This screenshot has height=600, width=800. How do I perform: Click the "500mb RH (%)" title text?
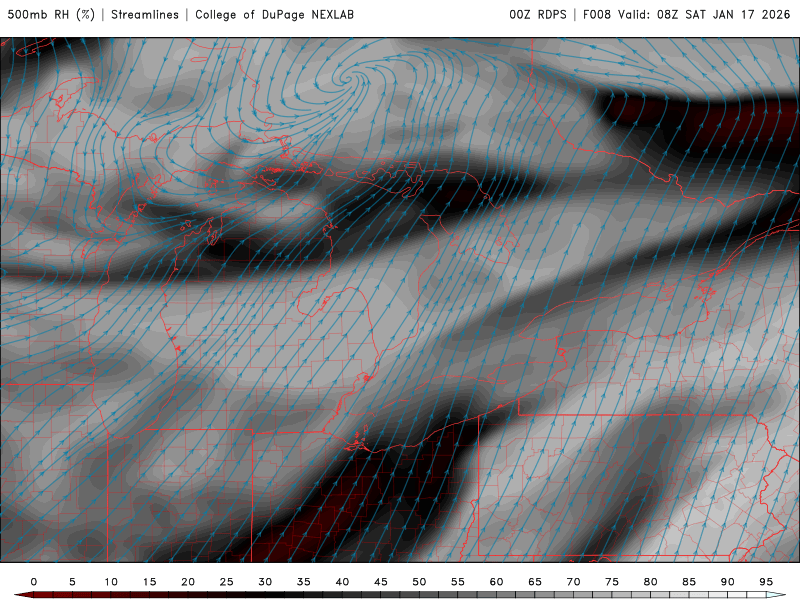pyautogui.click(x=51, y=15)
